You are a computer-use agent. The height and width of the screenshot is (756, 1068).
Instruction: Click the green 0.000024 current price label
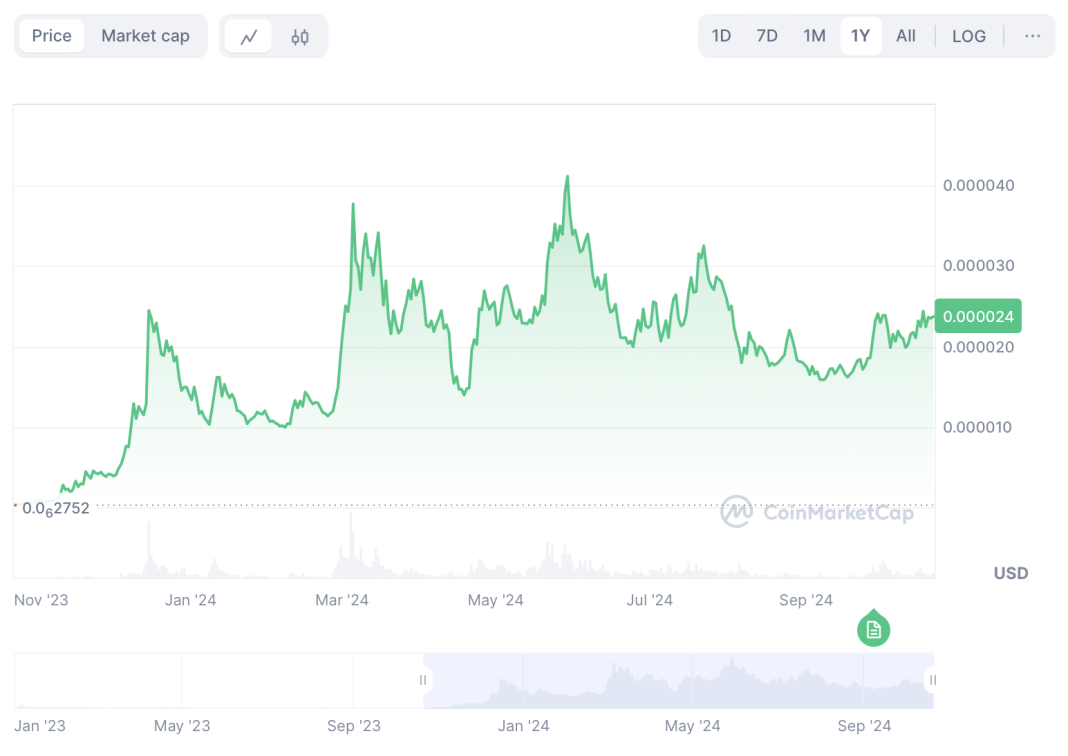click(977, 317)
